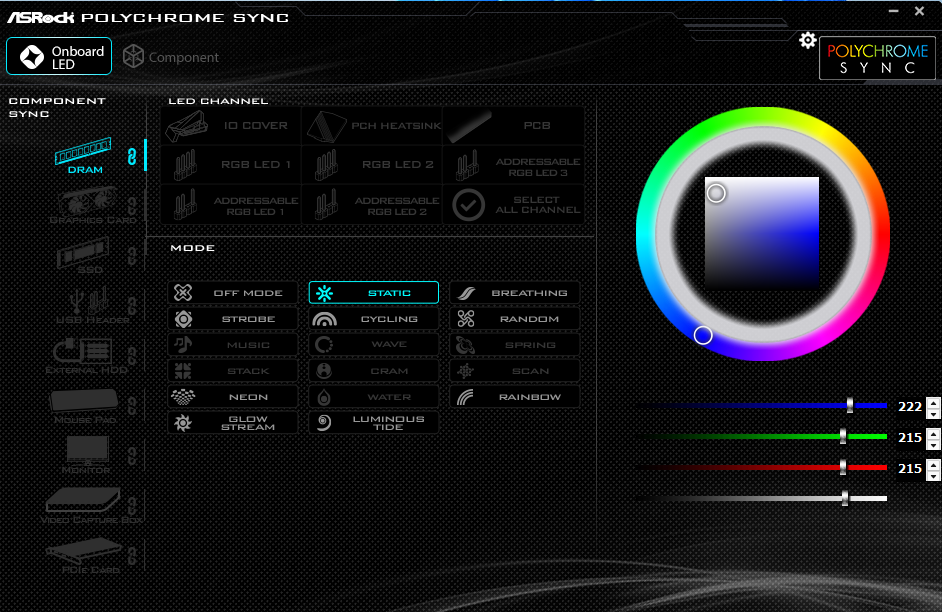Set lighting mode to Breathing
The height and width of the screenshot is (612, 942).
[x=514, y=293]
